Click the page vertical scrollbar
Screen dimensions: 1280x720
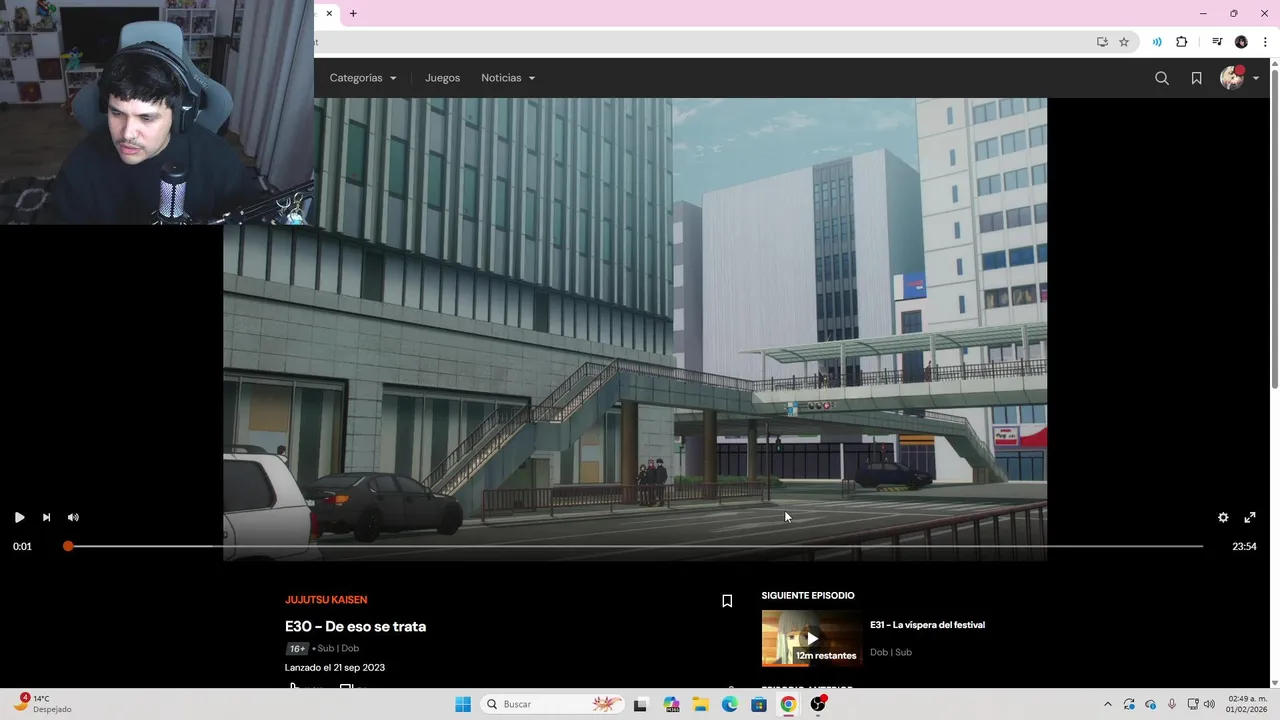click(1274, 230)
